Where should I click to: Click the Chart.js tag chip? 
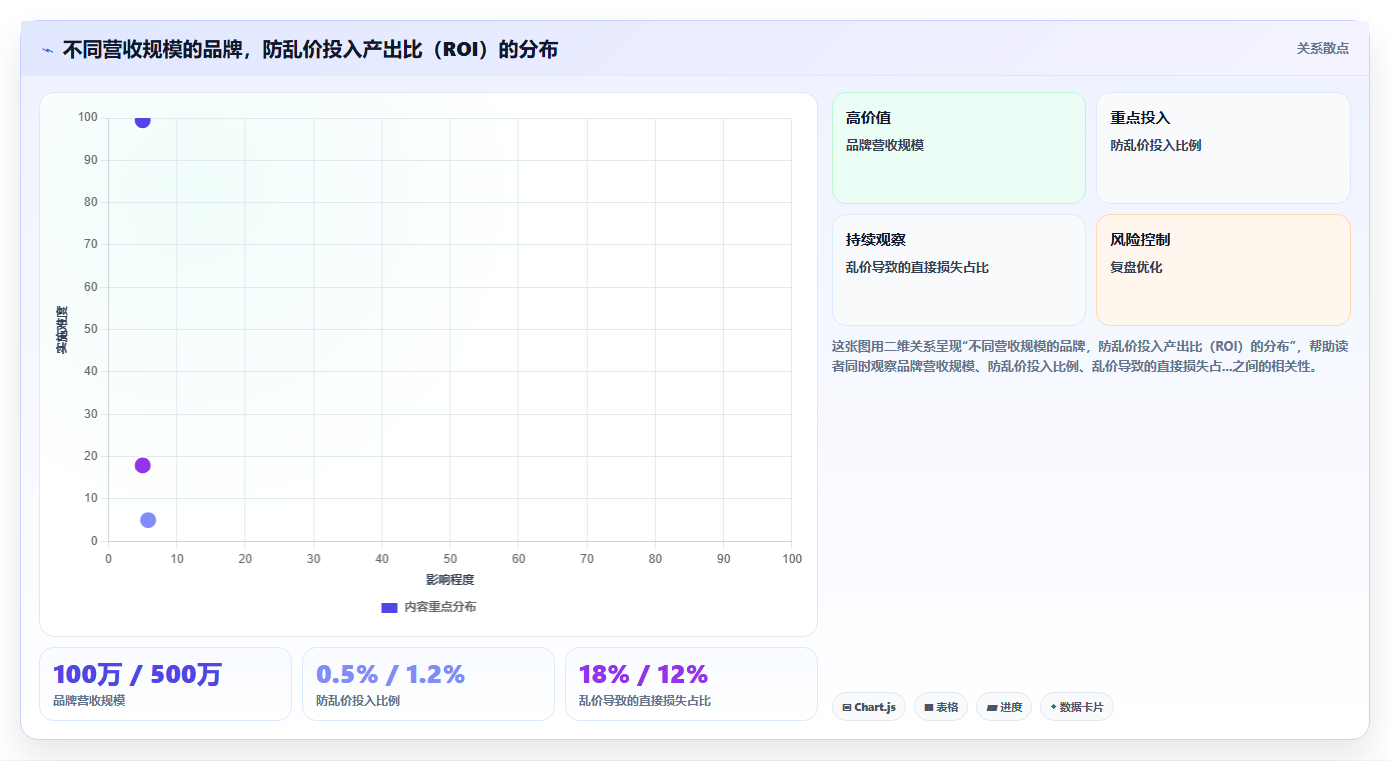coord(869,707)
